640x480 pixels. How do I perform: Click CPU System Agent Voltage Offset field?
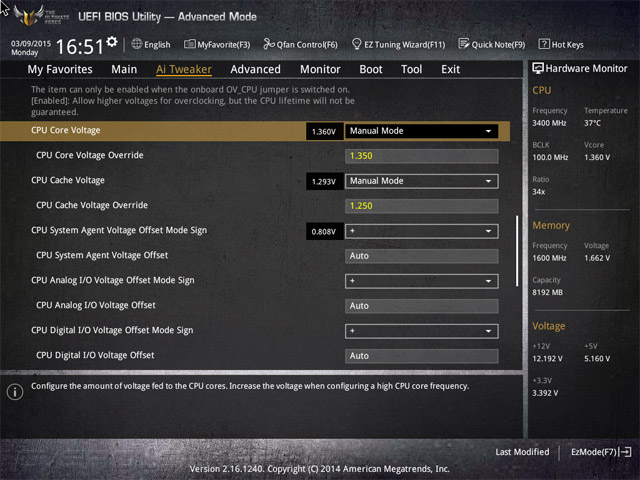(421, 256)
